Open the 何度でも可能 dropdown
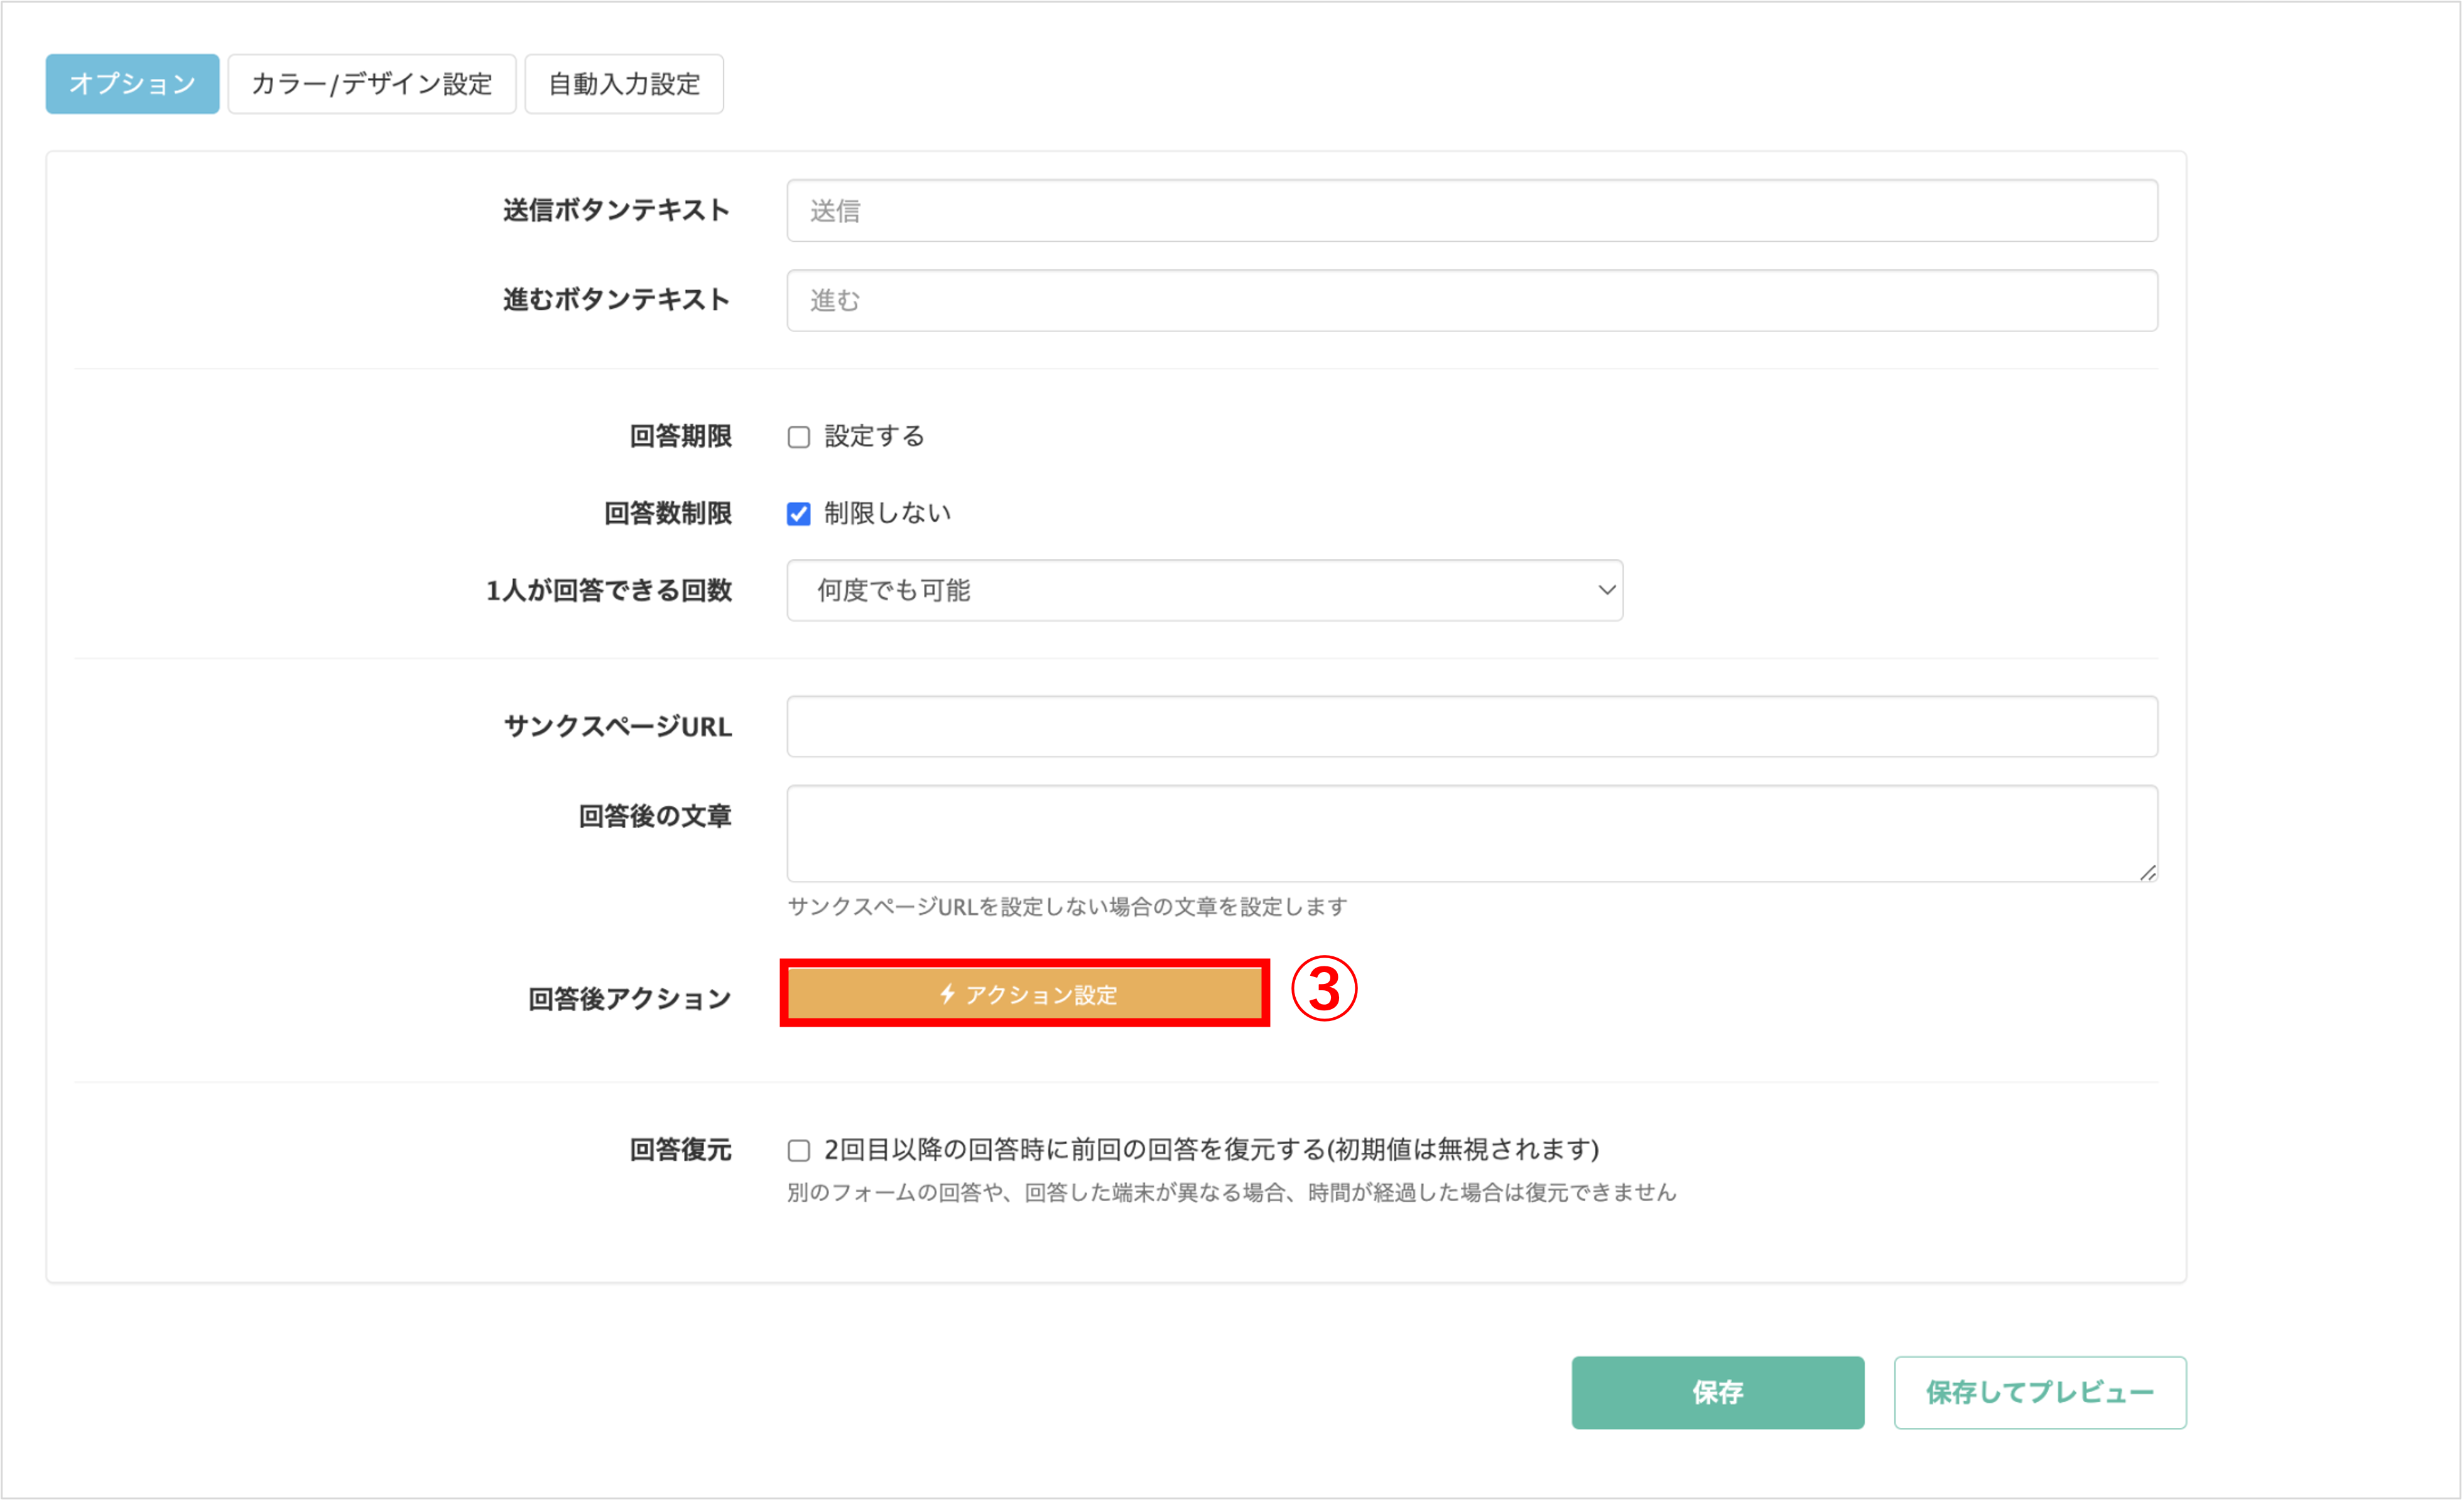 (x=1204, y=591)
